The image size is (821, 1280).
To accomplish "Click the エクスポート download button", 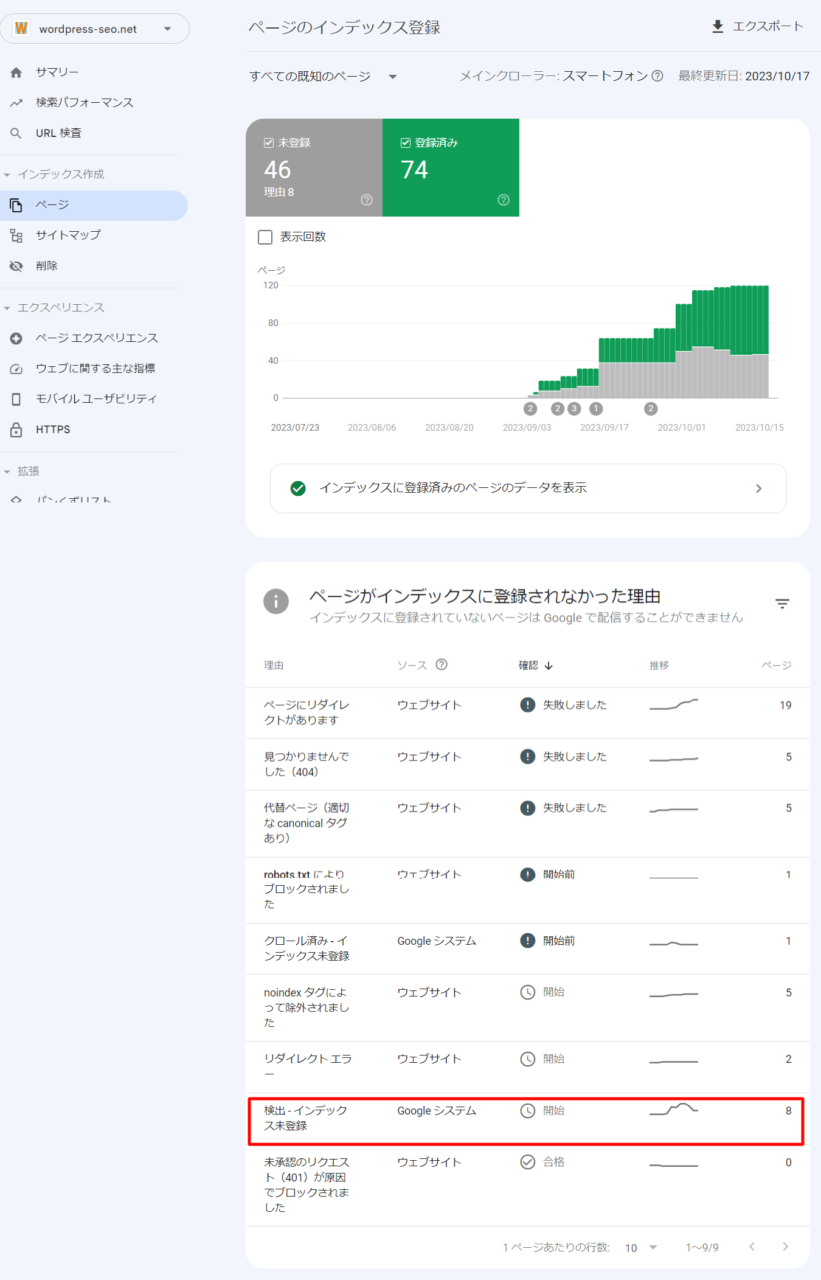I will 757,27.
